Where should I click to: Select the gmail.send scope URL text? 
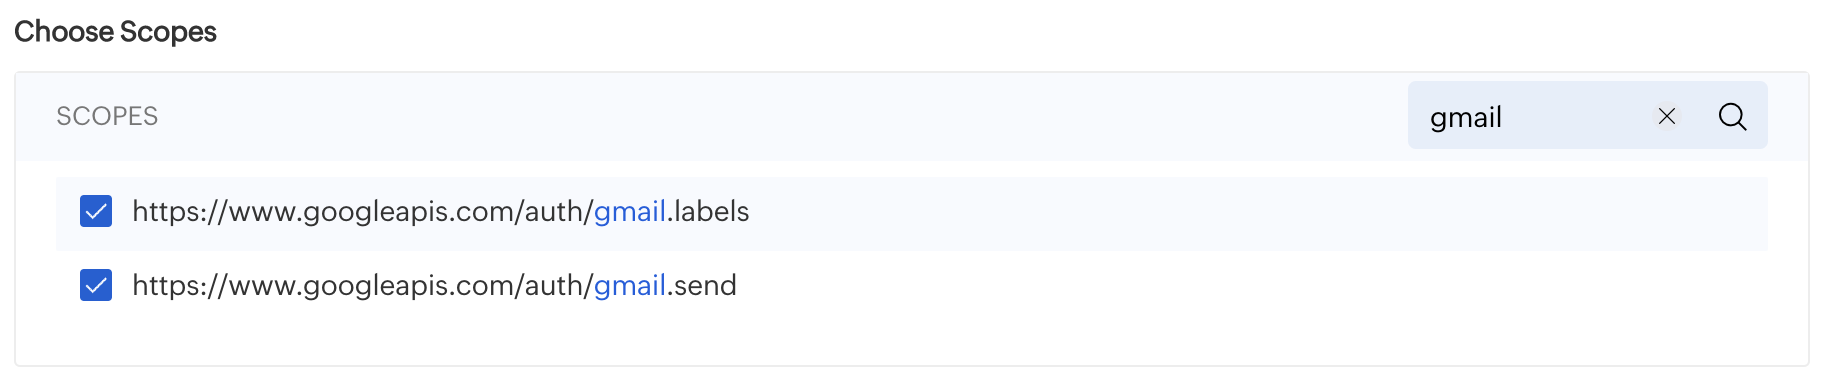coord(434,285)
